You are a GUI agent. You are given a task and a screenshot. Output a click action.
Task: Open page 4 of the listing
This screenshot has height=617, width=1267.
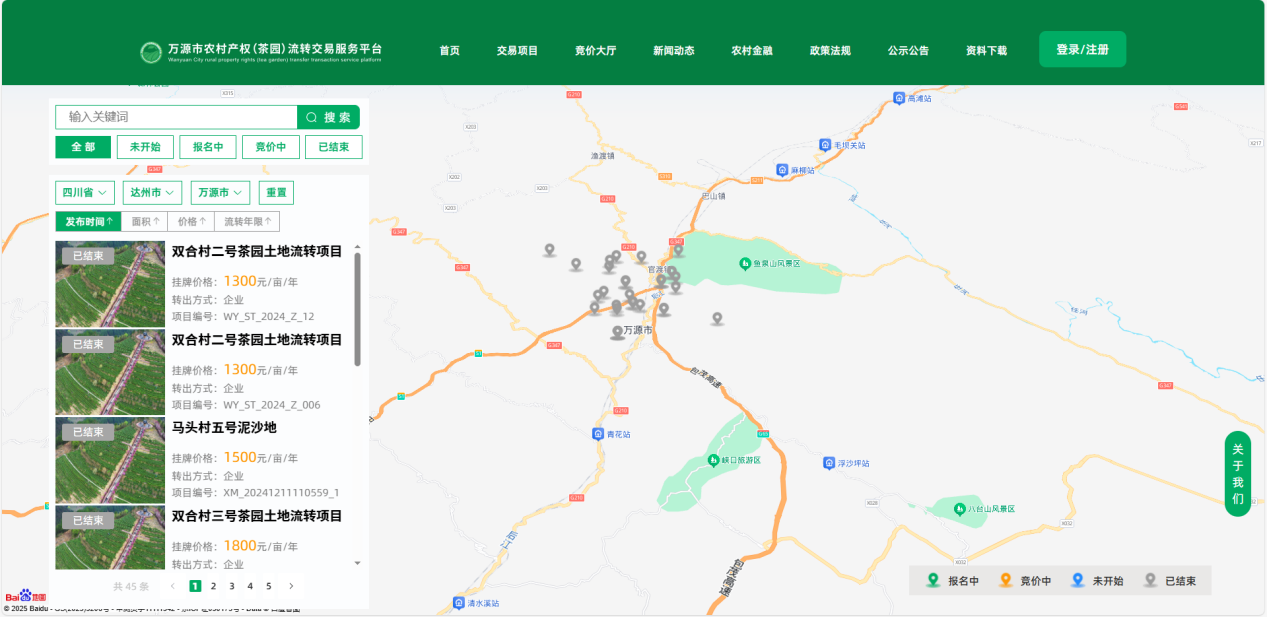click(x=250, y=586)
